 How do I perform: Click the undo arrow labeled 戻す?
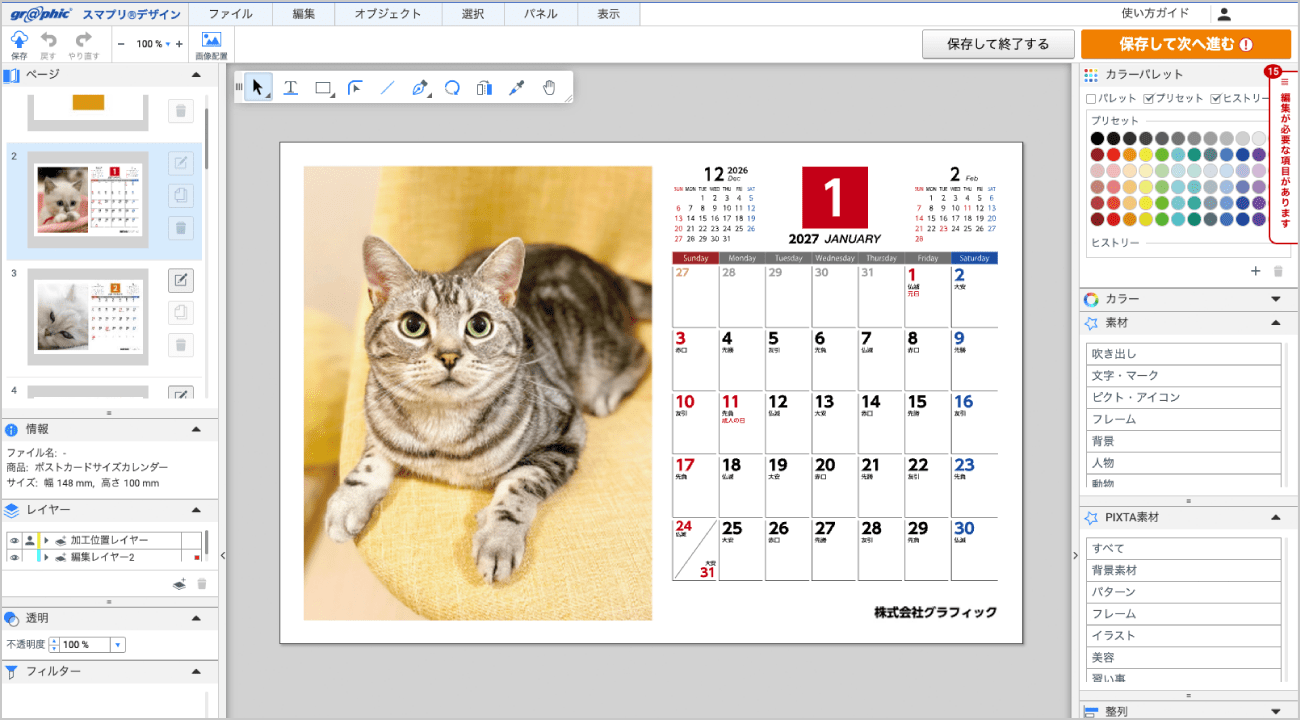pyautogui.click(x=48, y=44)
